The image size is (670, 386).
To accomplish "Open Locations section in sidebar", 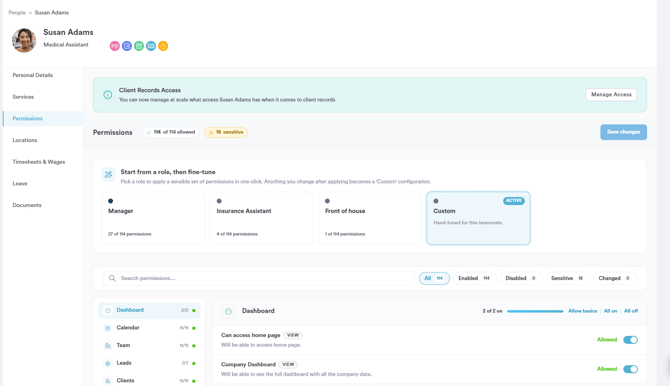I will 43,140.
